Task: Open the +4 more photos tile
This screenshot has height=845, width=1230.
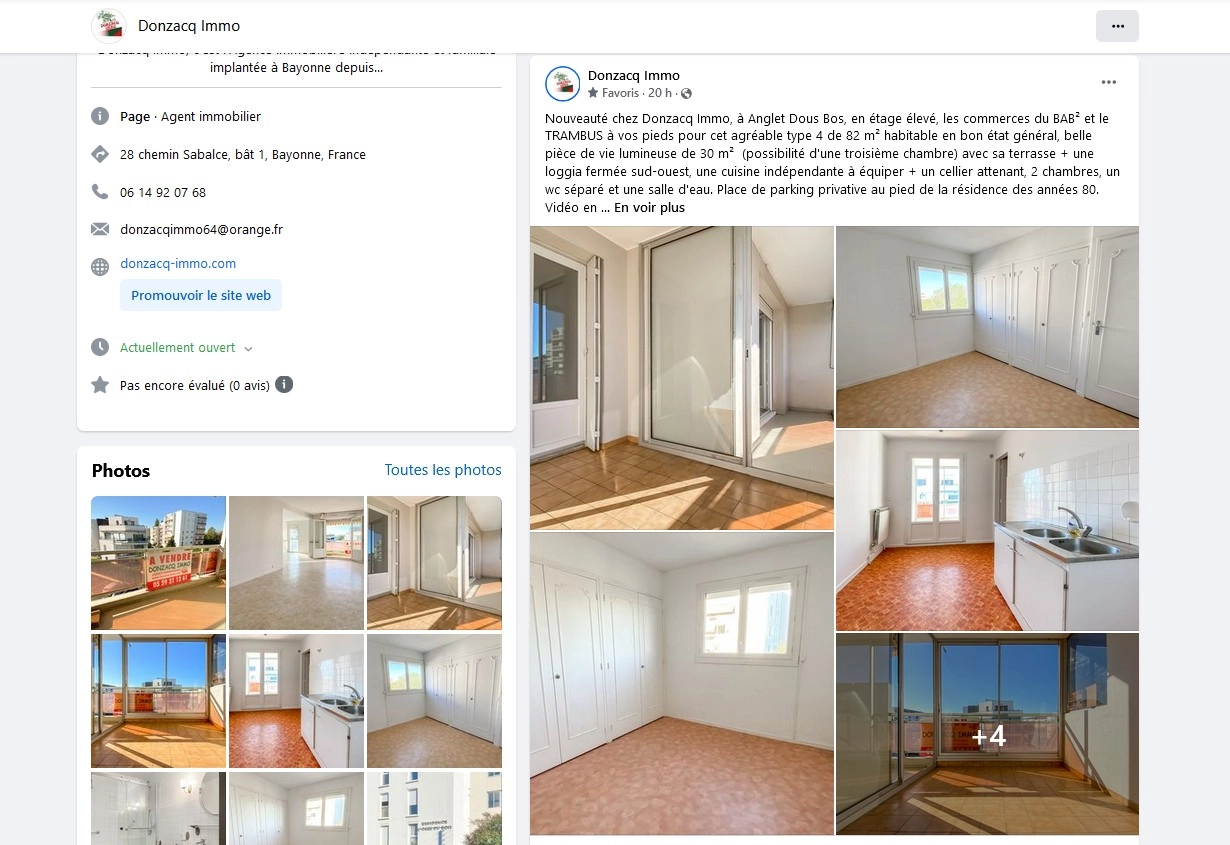Action: [988, 734]
